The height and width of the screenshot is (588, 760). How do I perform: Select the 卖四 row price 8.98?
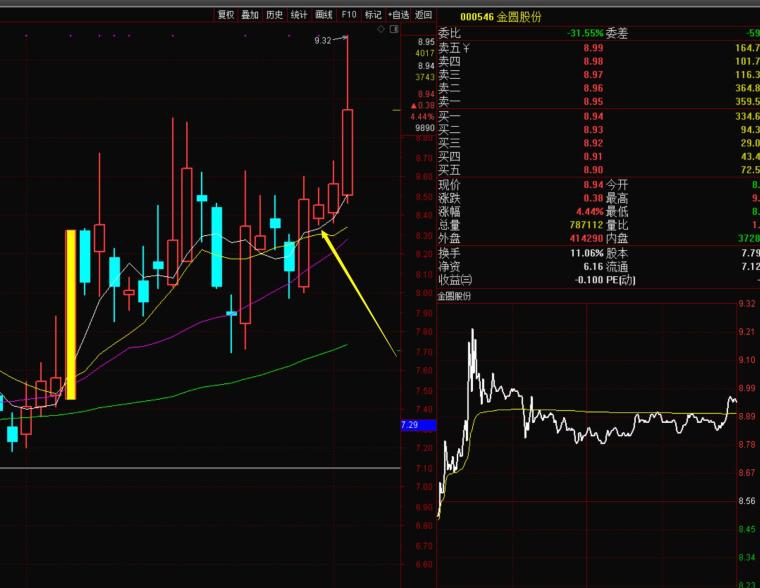coord(593,62)
